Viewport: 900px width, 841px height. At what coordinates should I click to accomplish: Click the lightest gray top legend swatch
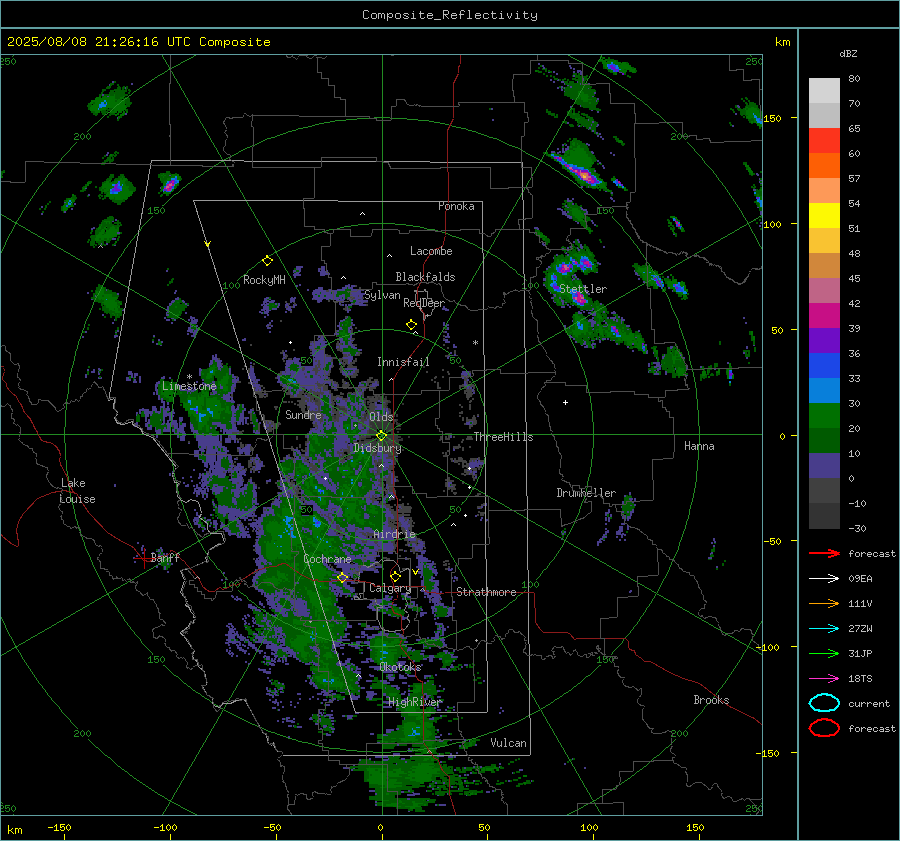point(824,91)
